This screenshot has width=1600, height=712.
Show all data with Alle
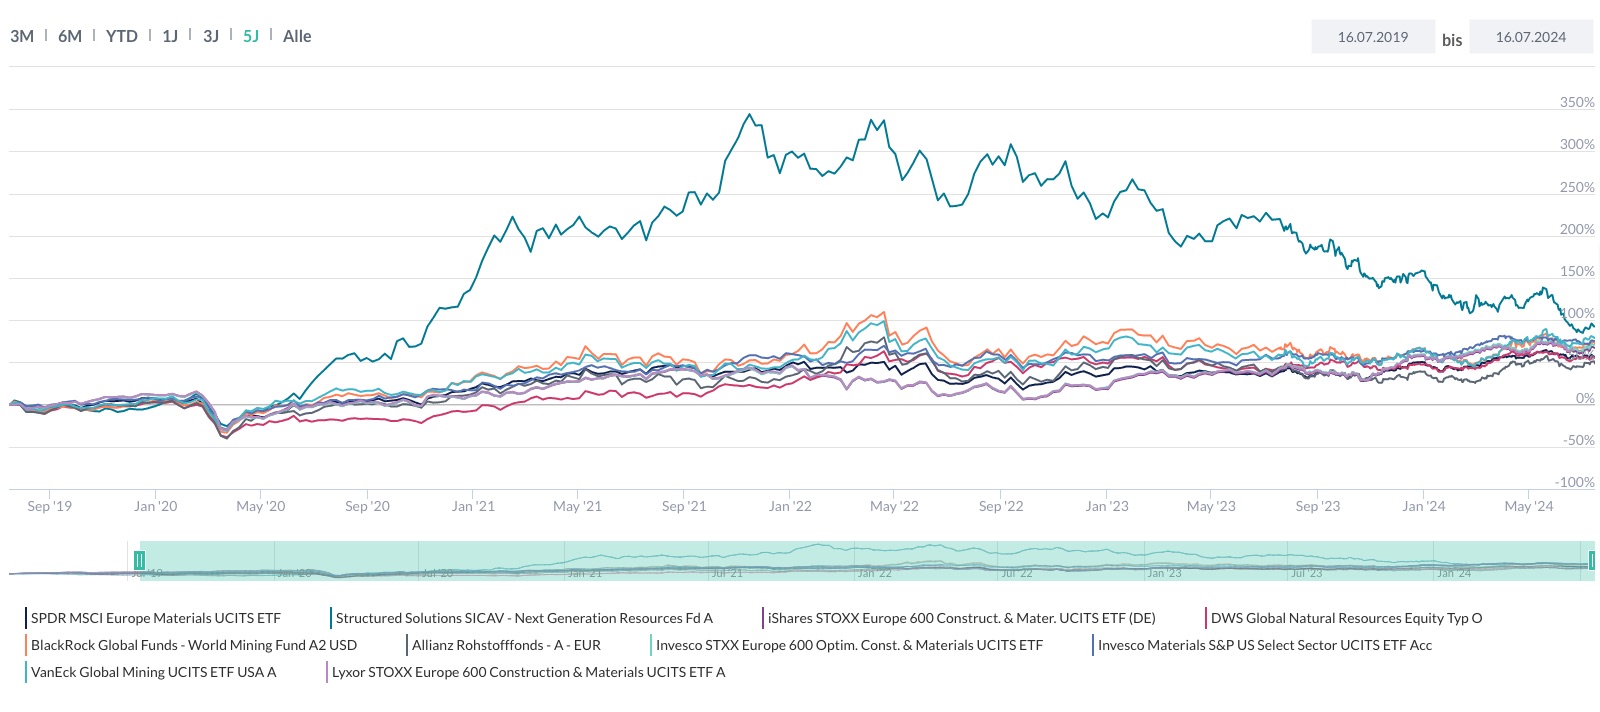tap(297, 36)
